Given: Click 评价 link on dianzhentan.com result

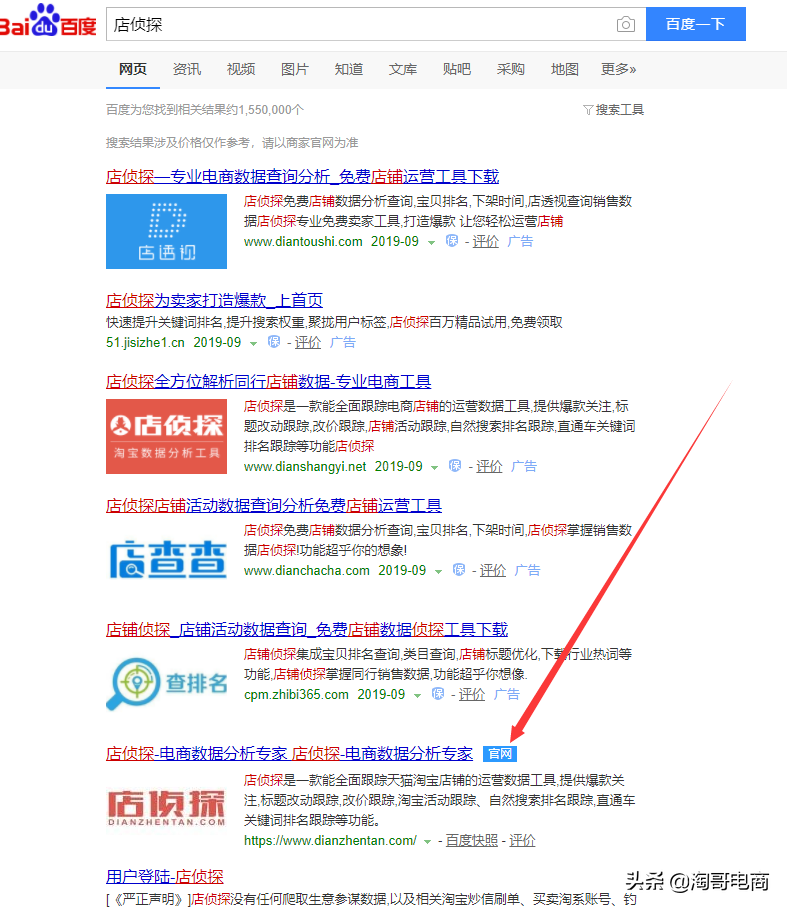Looking at the screenshot, I should click(522, 841).
